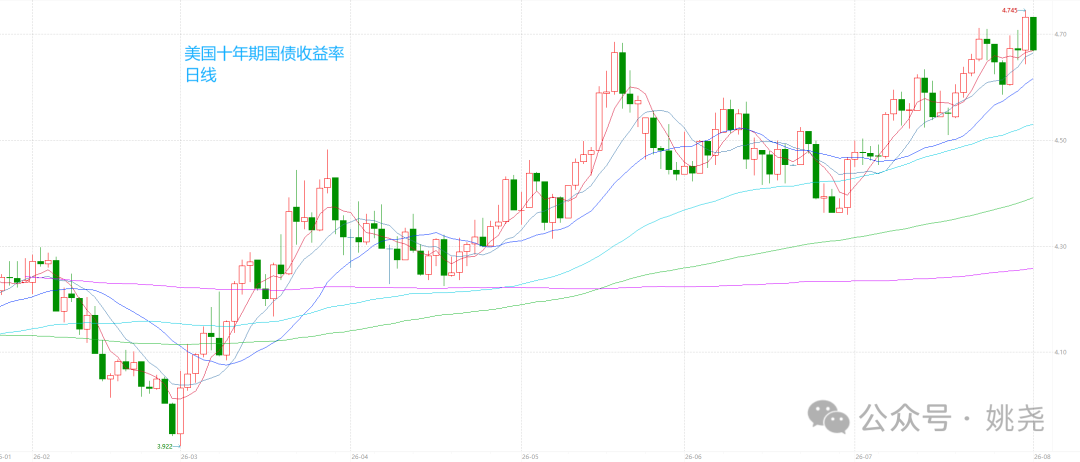Select the 4.50 y-axis value
1080x462 pixels.
pos(1059,140)
